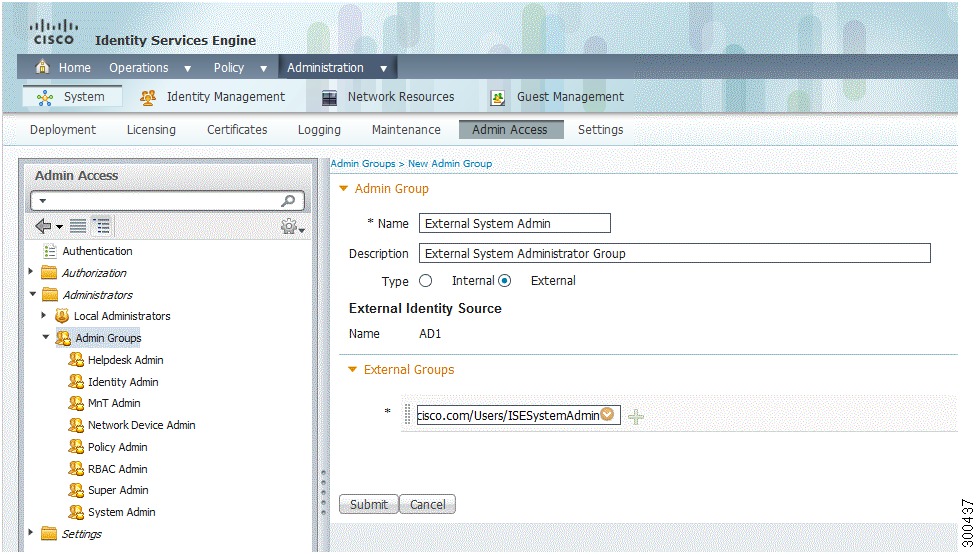The image size is (979, 554).
Task: Click the Settings folder icon in tree
Action: point(49,533)
